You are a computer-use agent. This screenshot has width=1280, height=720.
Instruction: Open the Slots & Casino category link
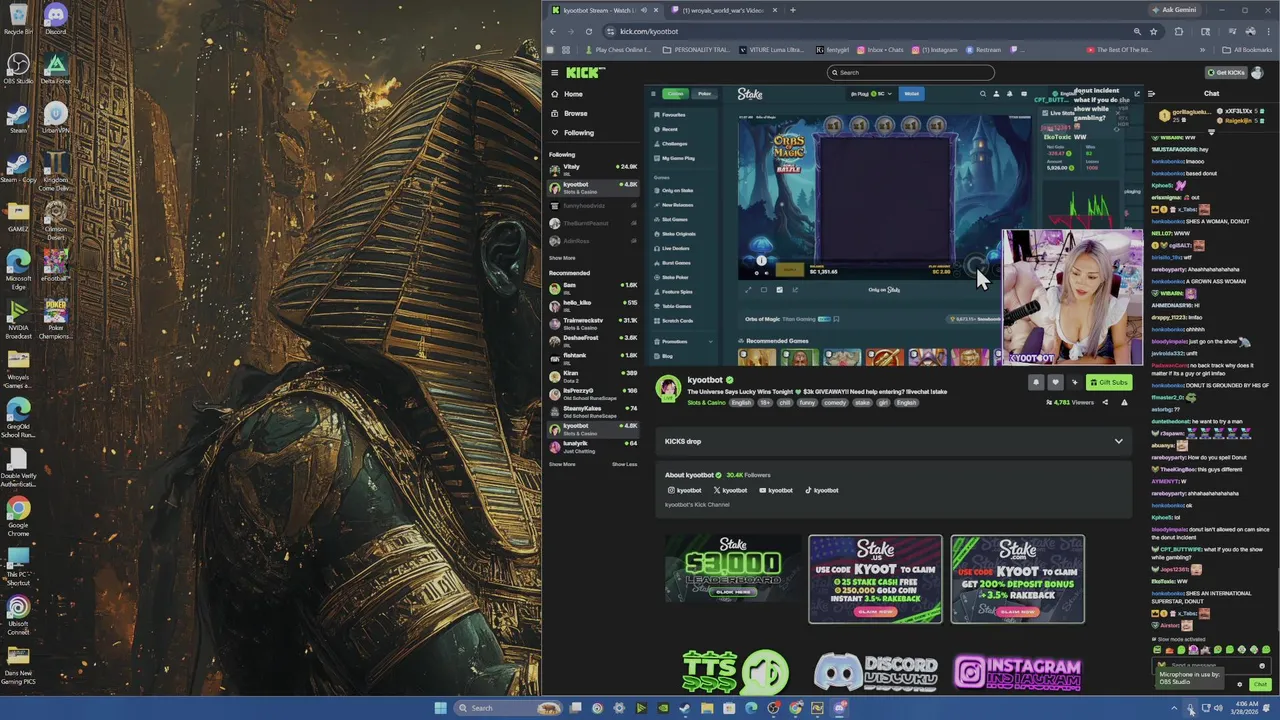(706, 403)
